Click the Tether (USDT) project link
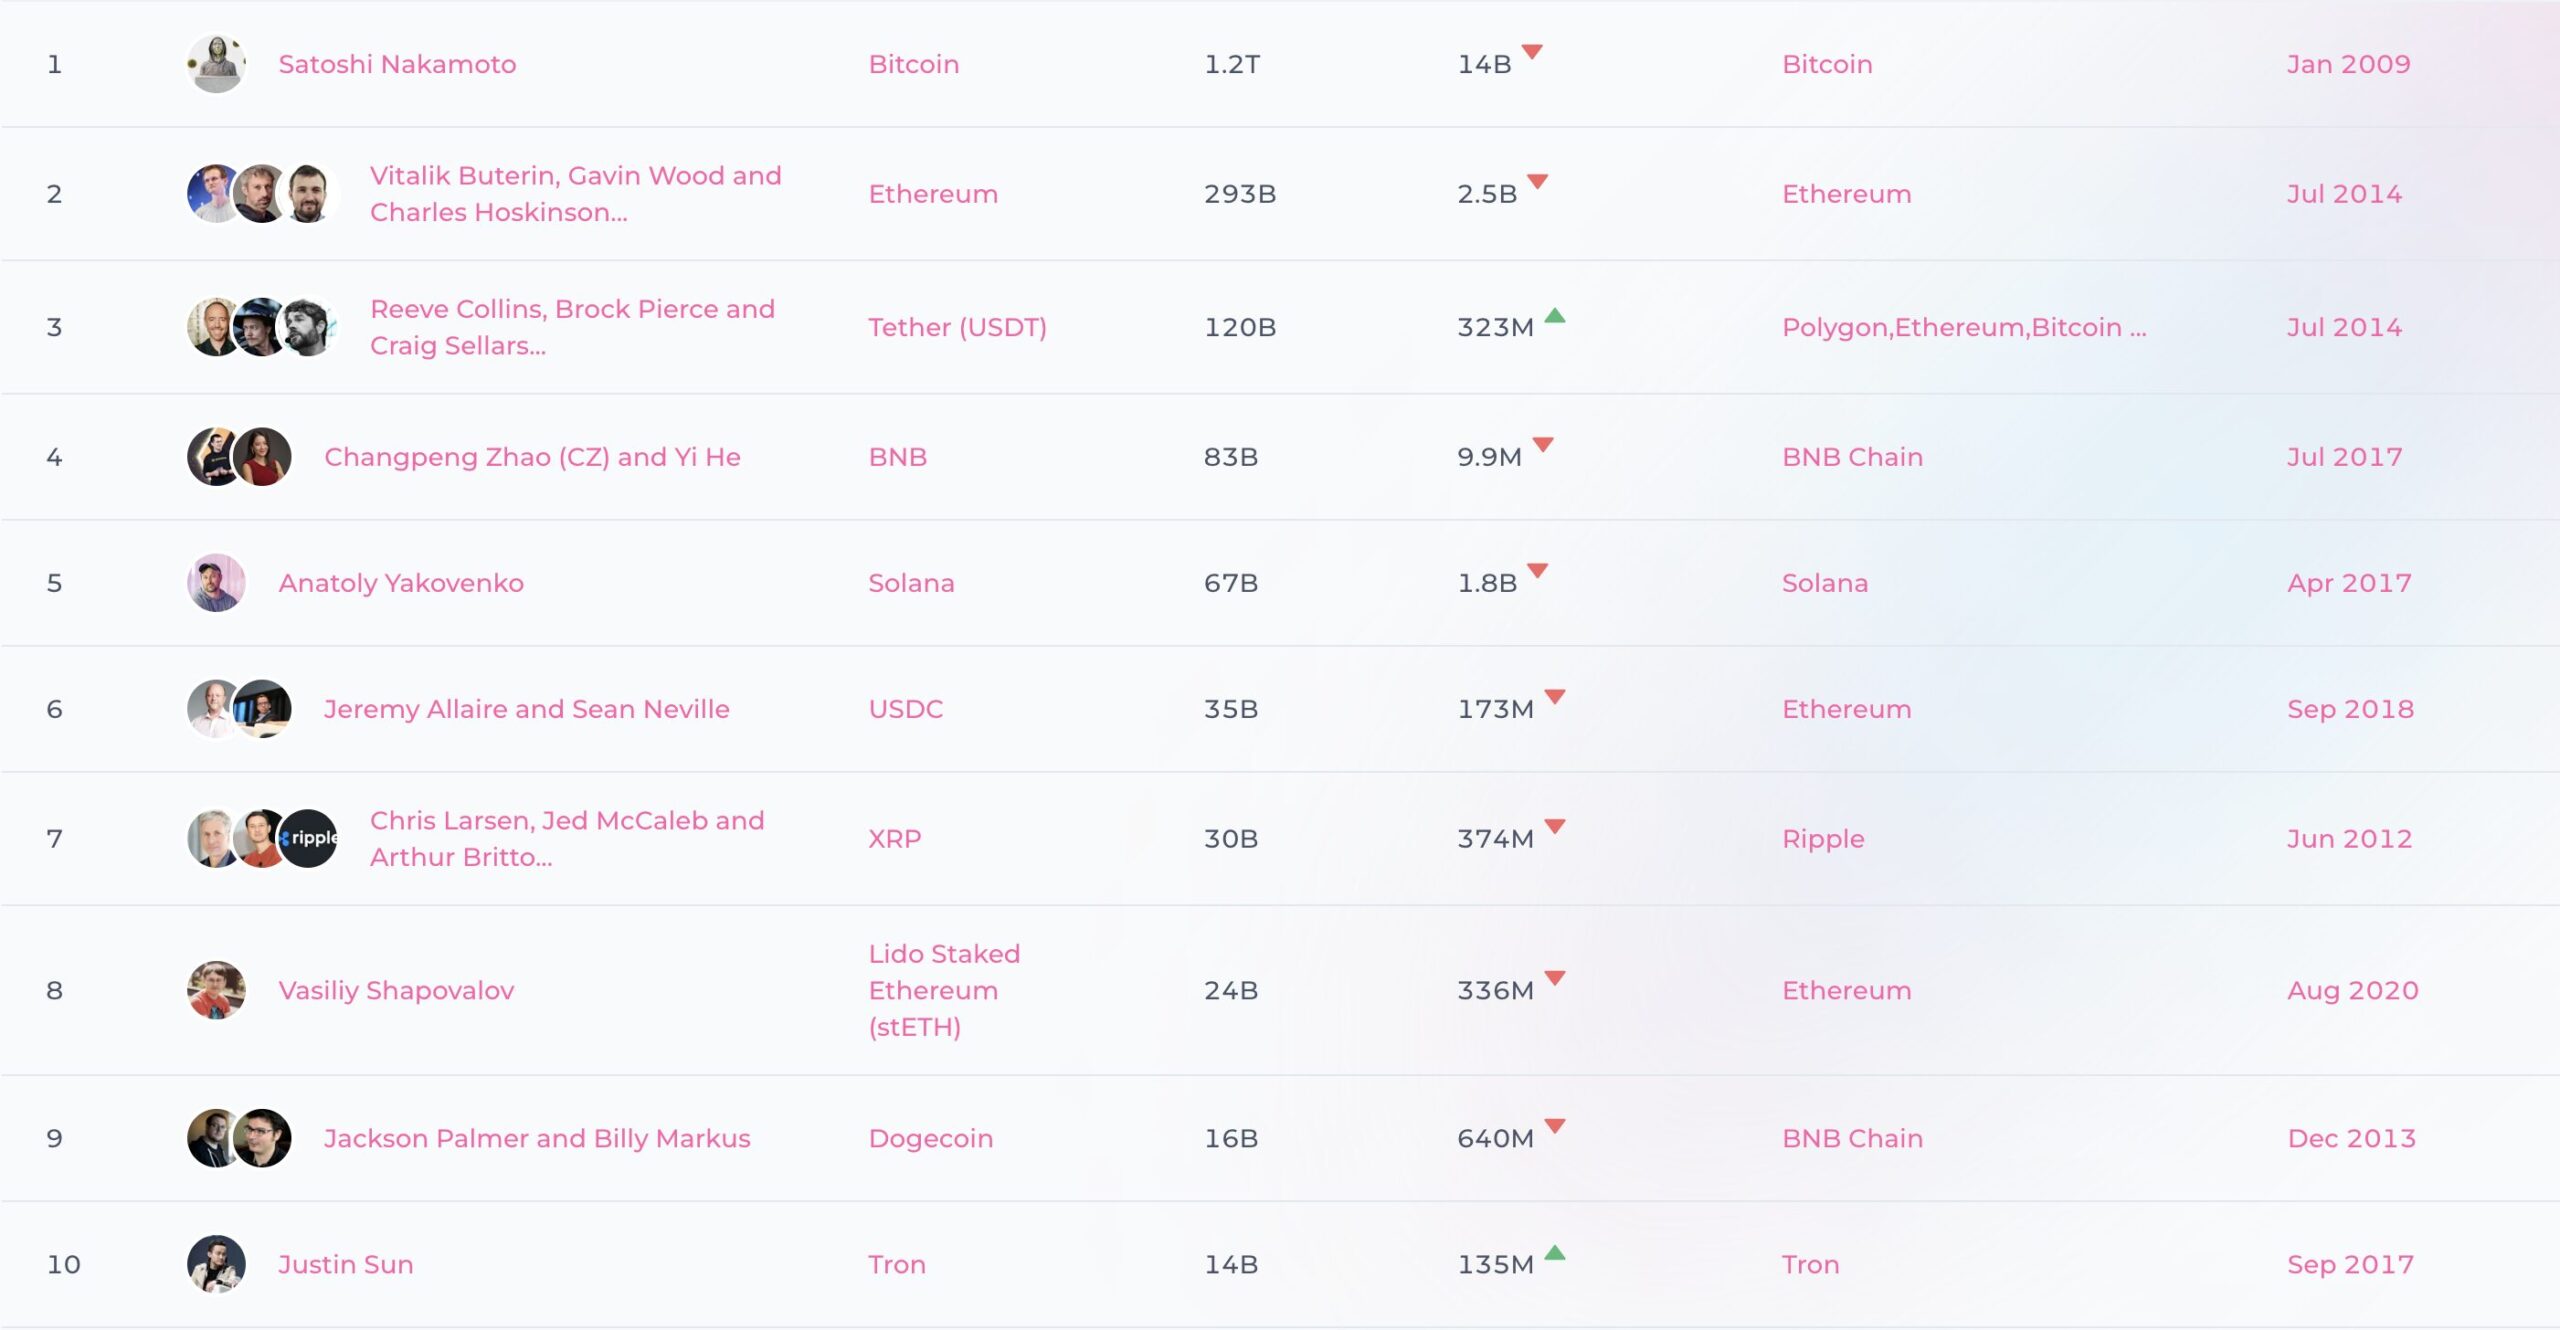Viewport: 2560px width, 1330px height. coord(957,327)
